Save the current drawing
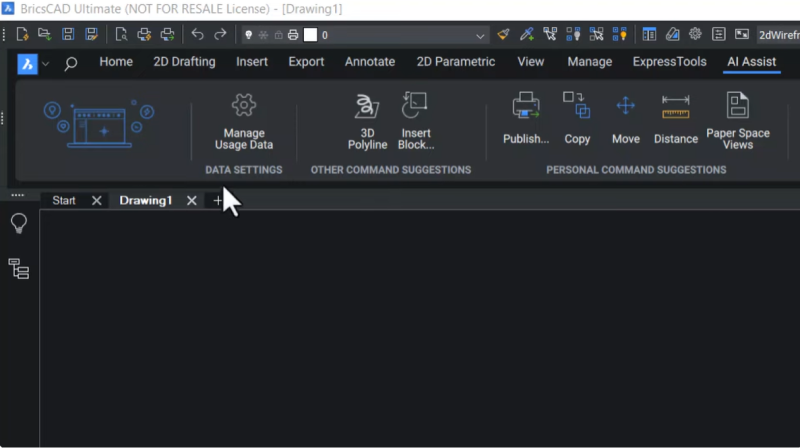This screenshot has width=800, height=448. tap(68, 35)
